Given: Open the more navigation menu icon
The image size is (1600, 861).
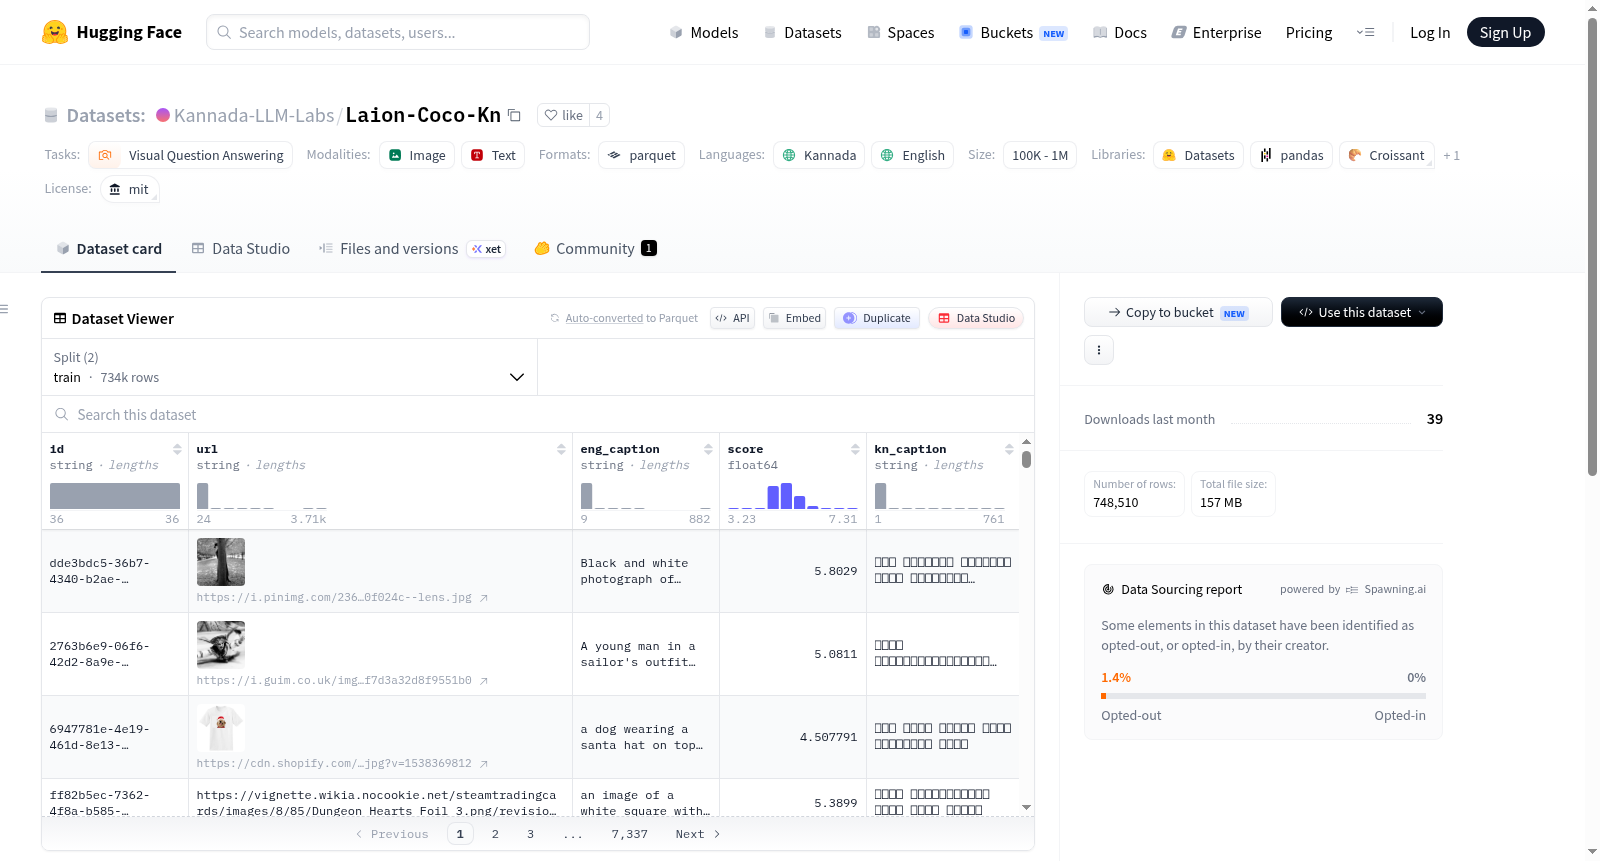Looking at the screenshot, I should click(x=1365, y=32).
